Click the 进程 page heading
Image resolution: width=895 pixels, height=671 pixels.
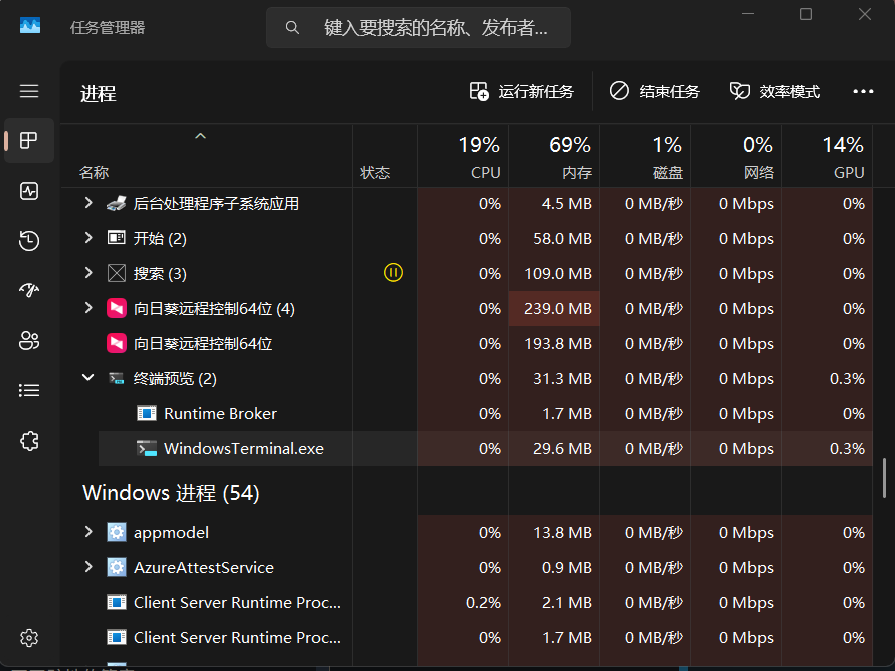coord(98,94)
